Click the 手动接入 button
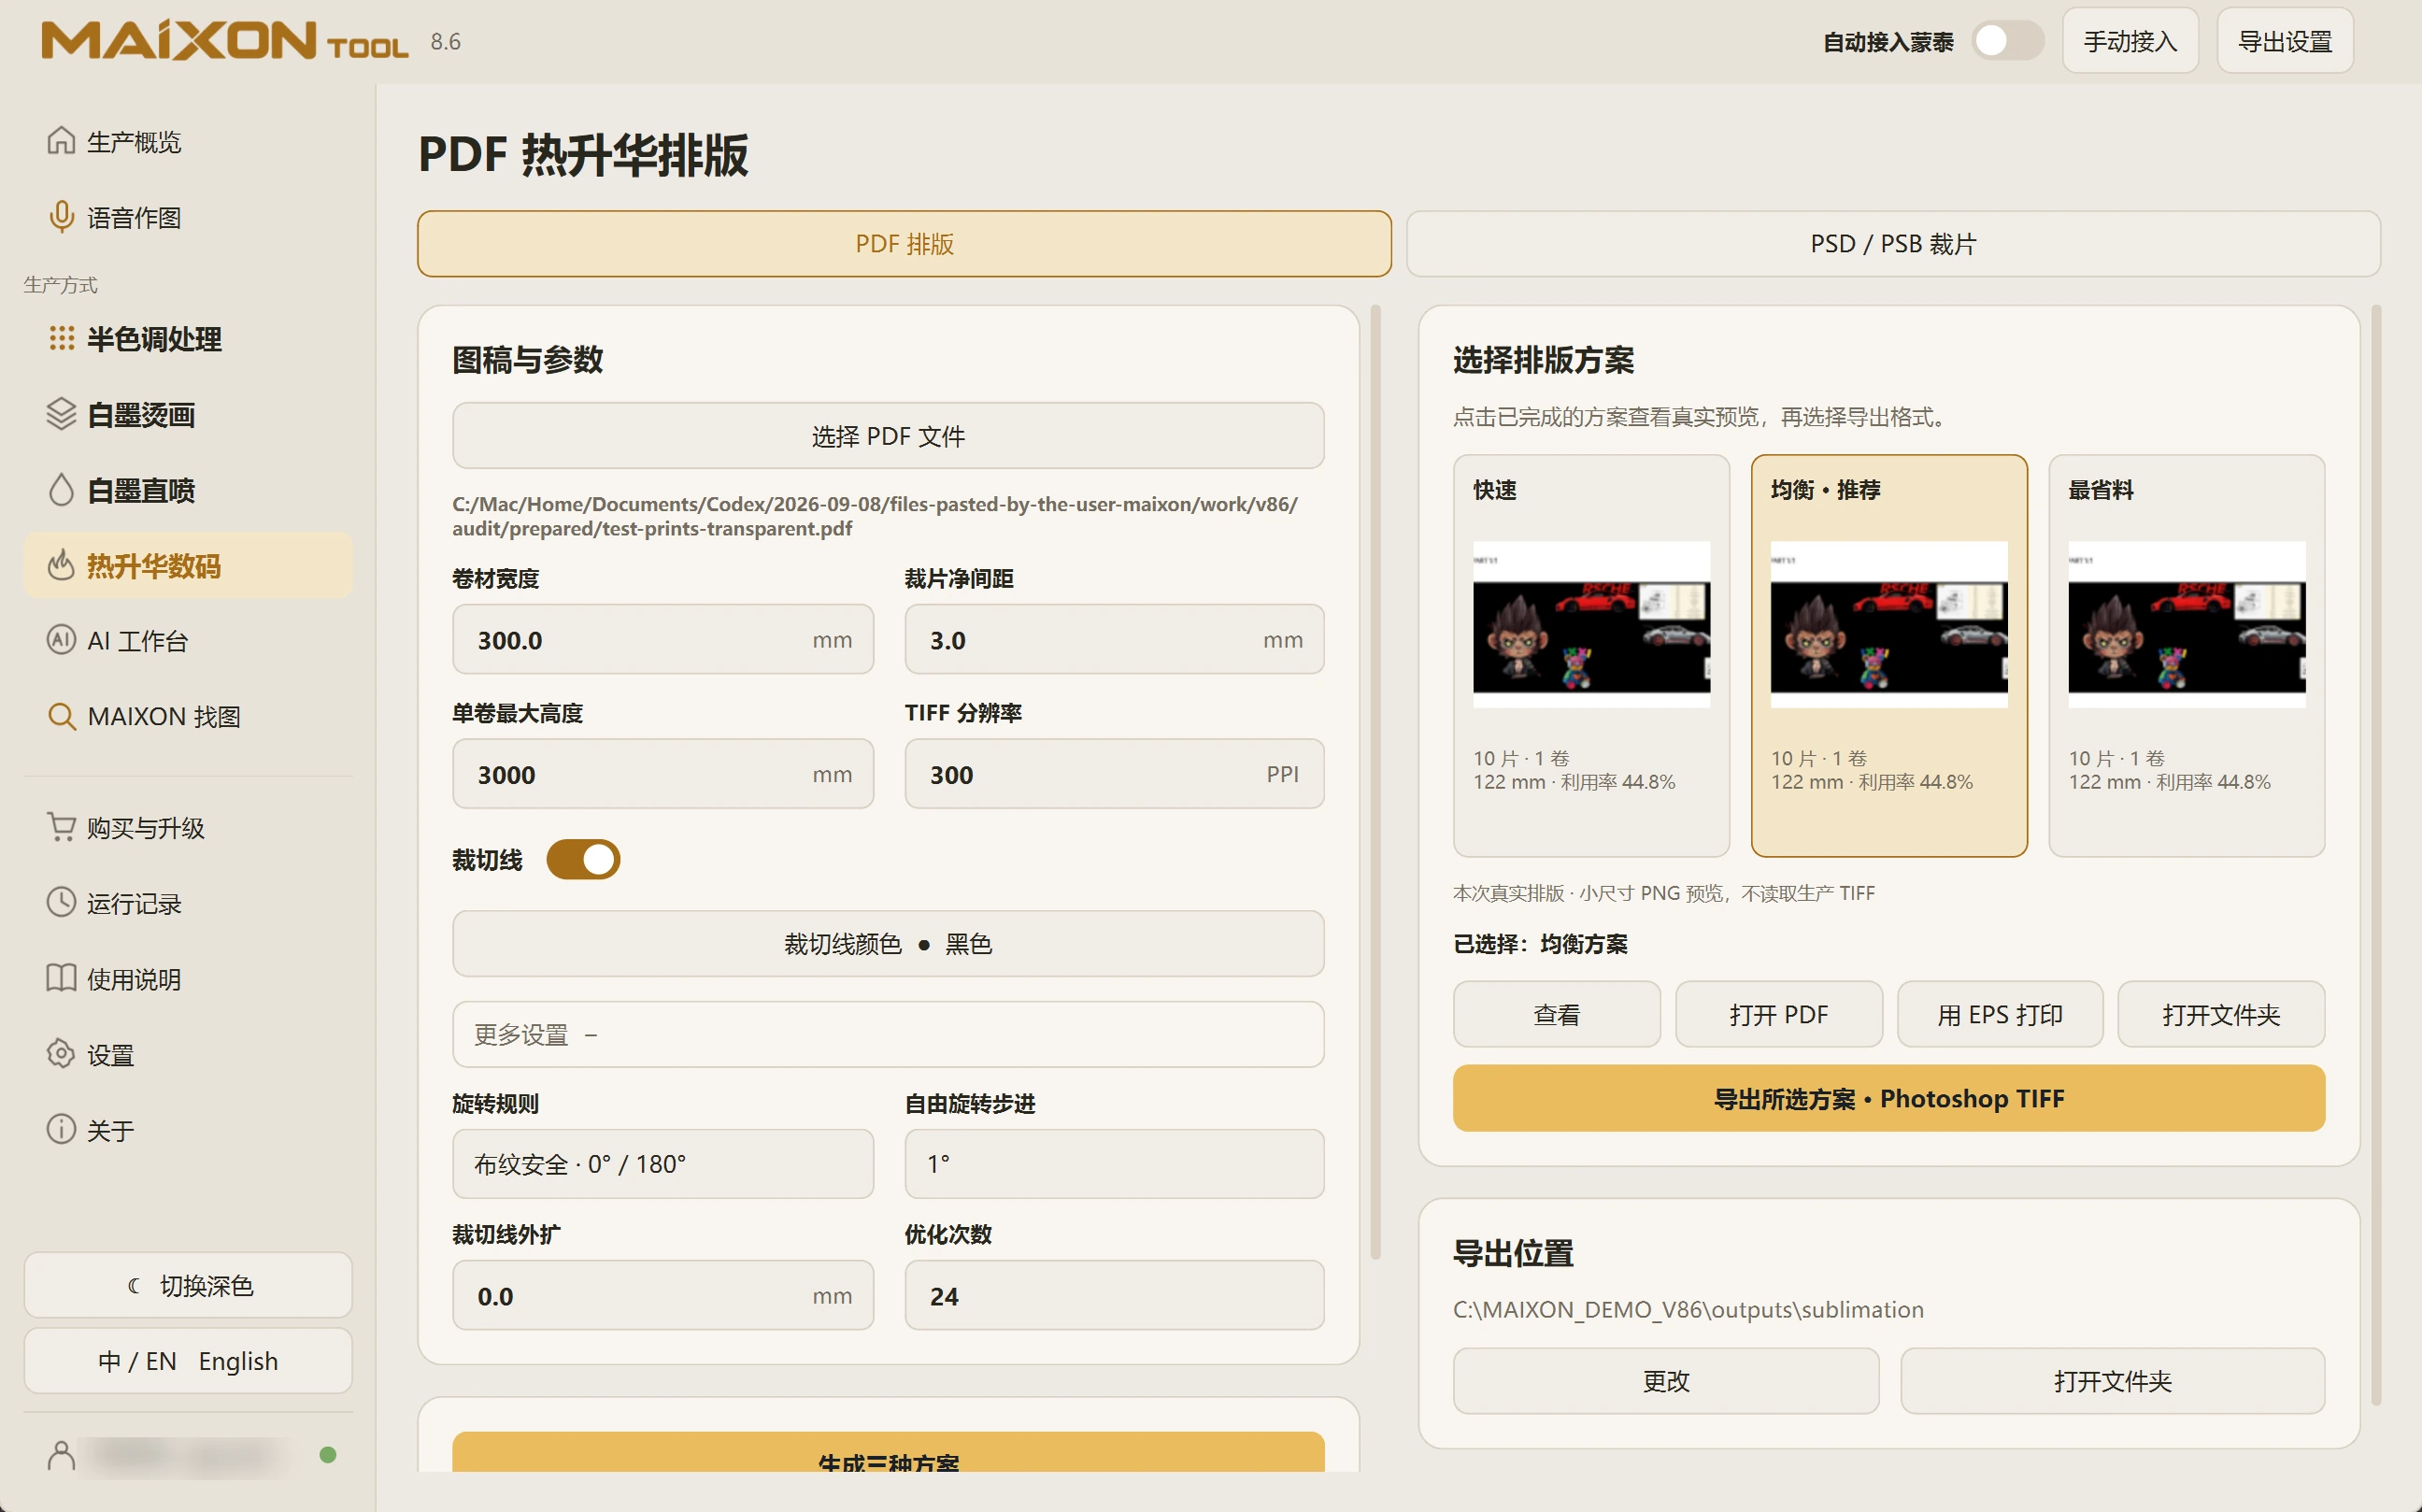The width and height of the screenshot is (2422, 1512). (x=2130, y=41)
